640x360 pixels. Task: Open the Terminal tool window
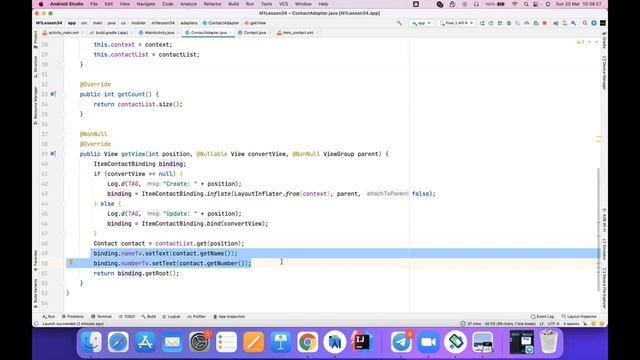click(x=101, y=317)
